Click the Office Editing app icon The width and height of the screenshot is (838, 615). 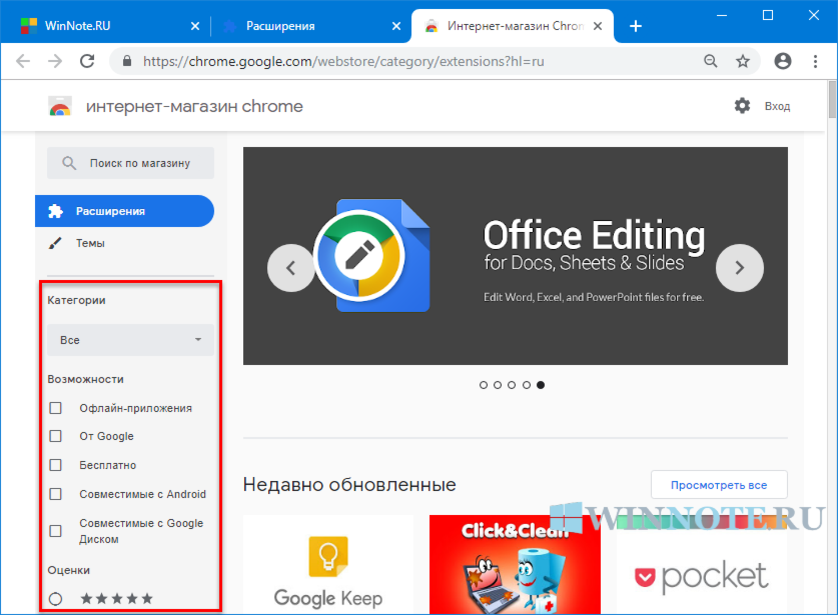[373, 255]
